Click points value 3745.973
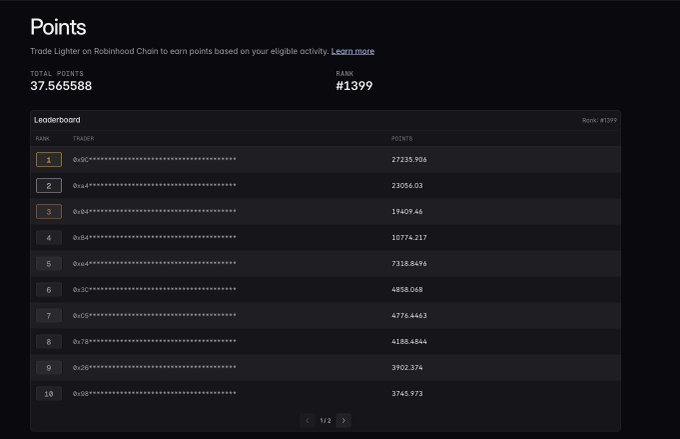 pyautogui.click(x=407, y=394)
